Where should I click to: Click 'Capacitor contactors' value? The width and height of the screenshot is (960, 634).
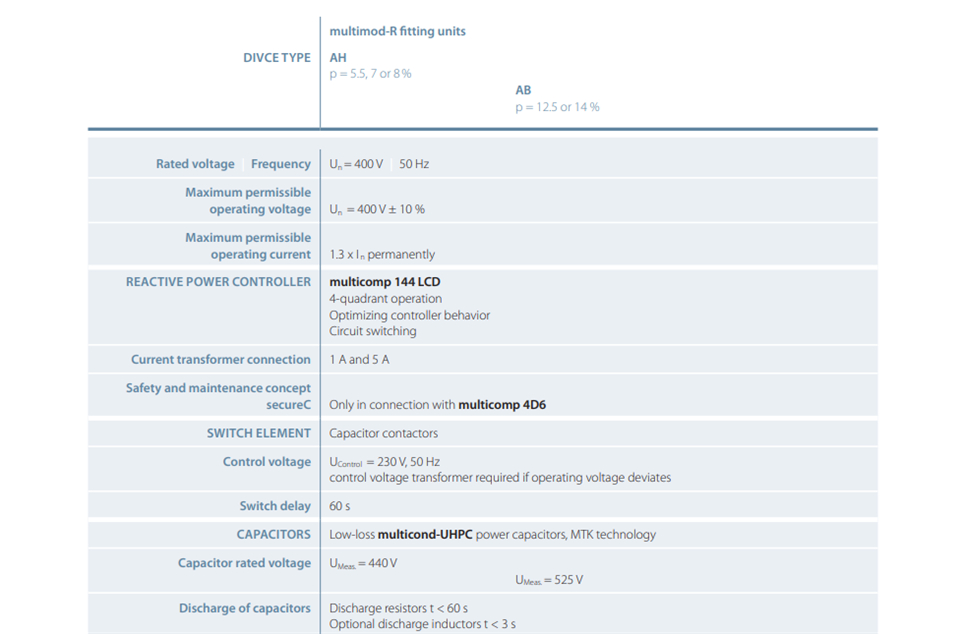[384, 433]
